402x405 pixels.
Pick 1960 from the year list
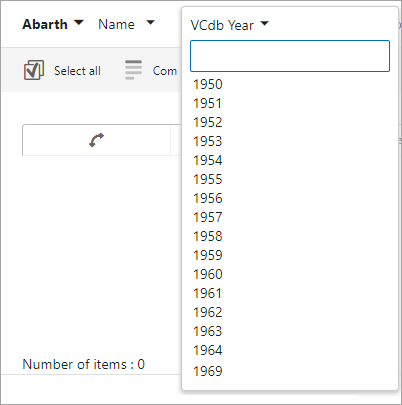pos(208,274)
